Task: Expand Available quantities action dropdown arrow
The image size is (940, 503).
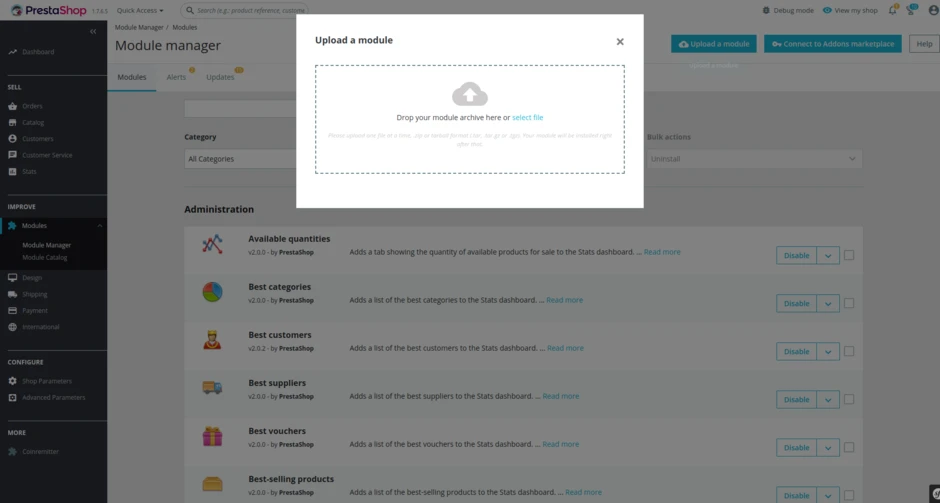Action: (828, 255)
